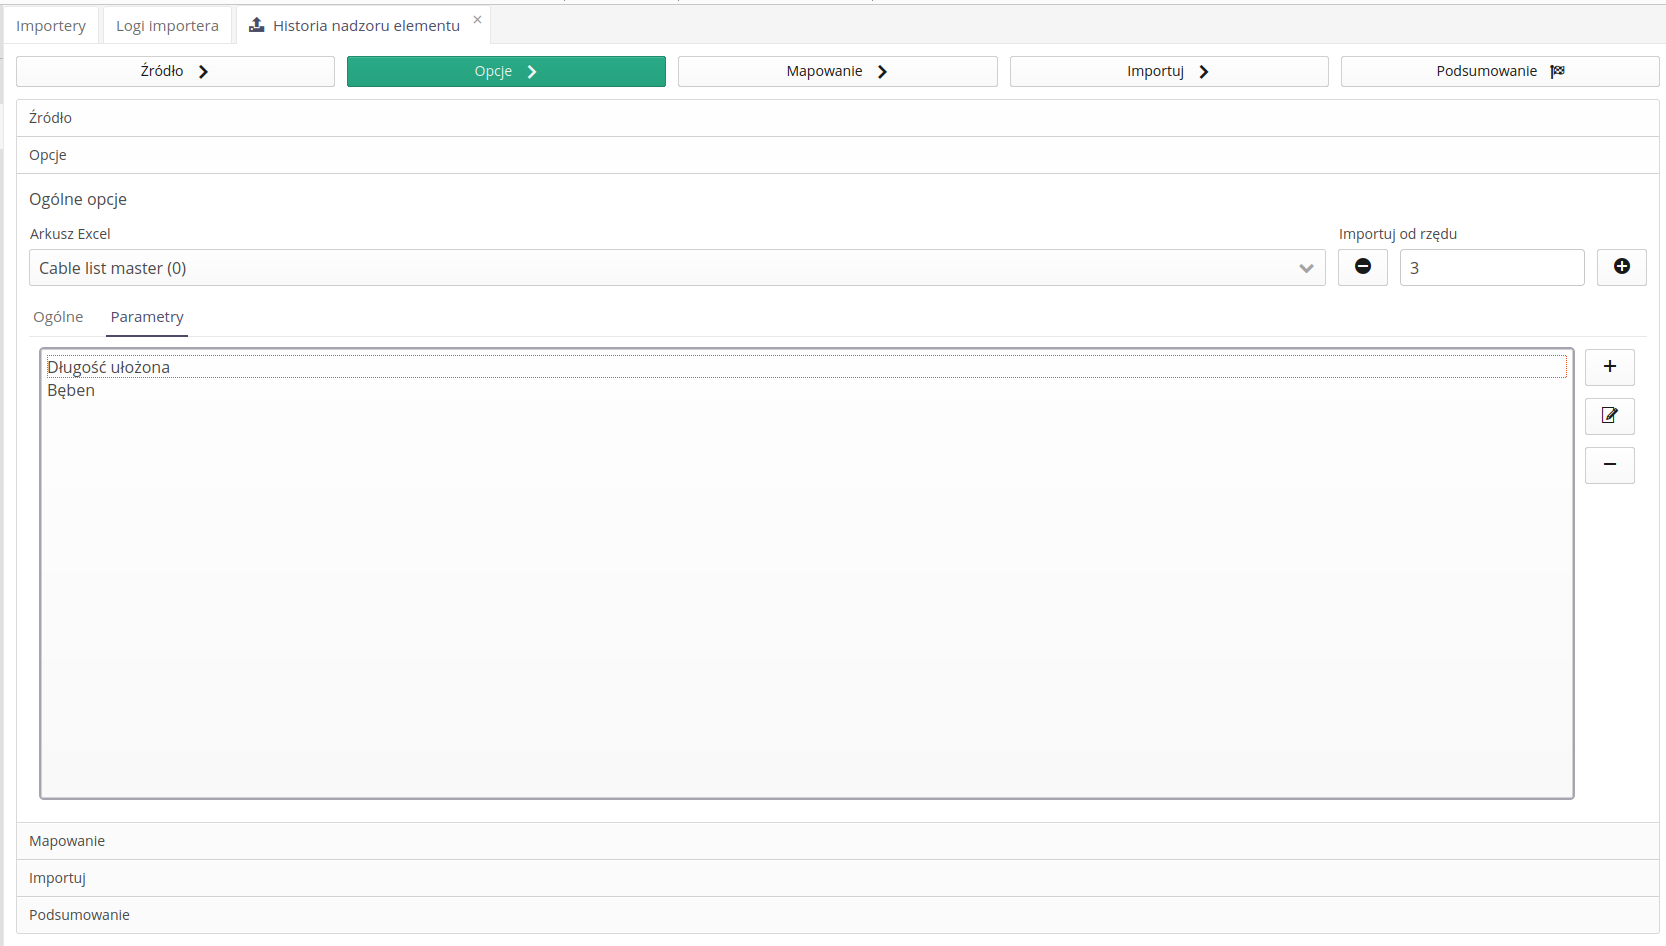Proceed to the Importuj step

coord(1168,71)
